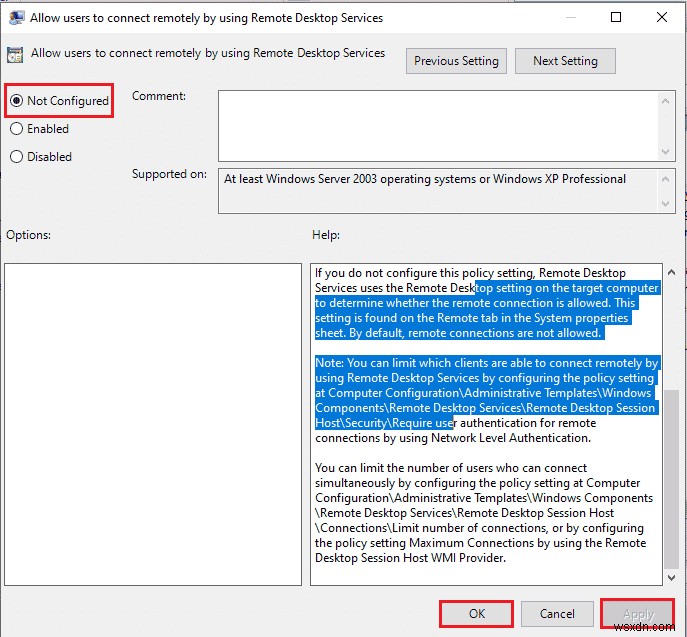Click the policy setting icon beside heading

click(x=15, y=55)
